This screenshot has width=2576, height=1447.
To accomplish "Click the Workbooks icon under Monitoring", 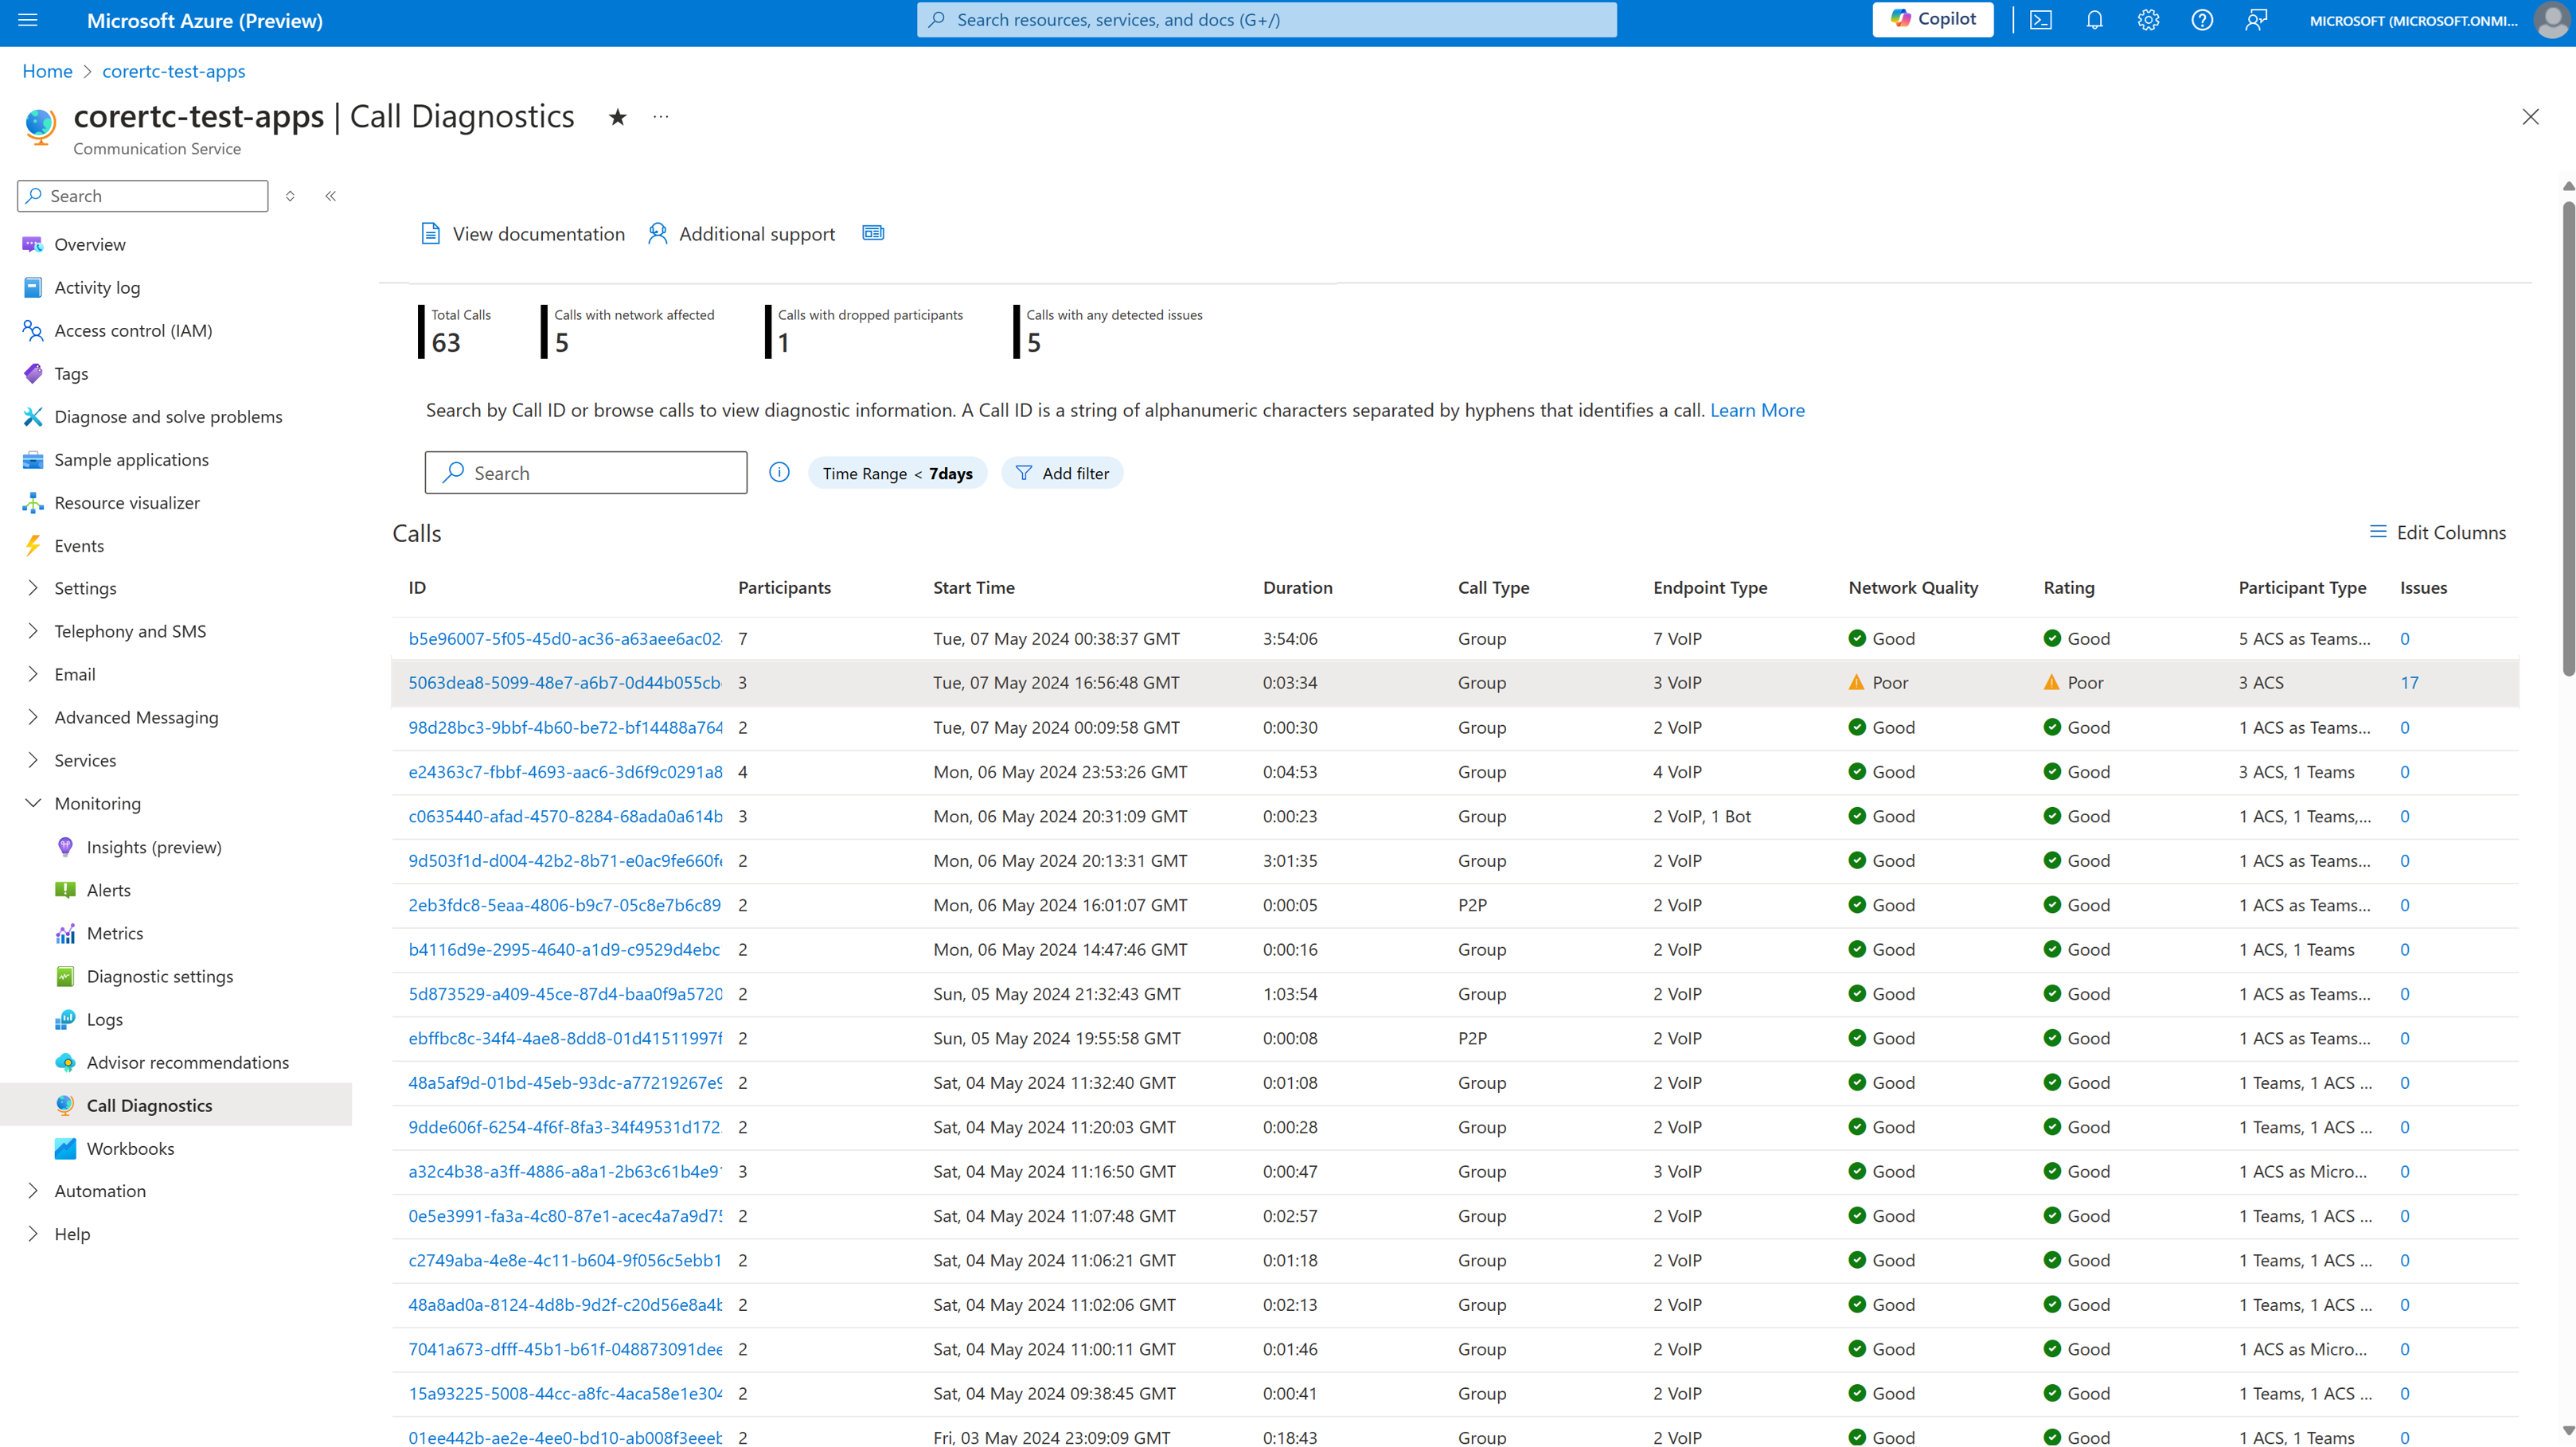I will click(x=65, y=1146).
